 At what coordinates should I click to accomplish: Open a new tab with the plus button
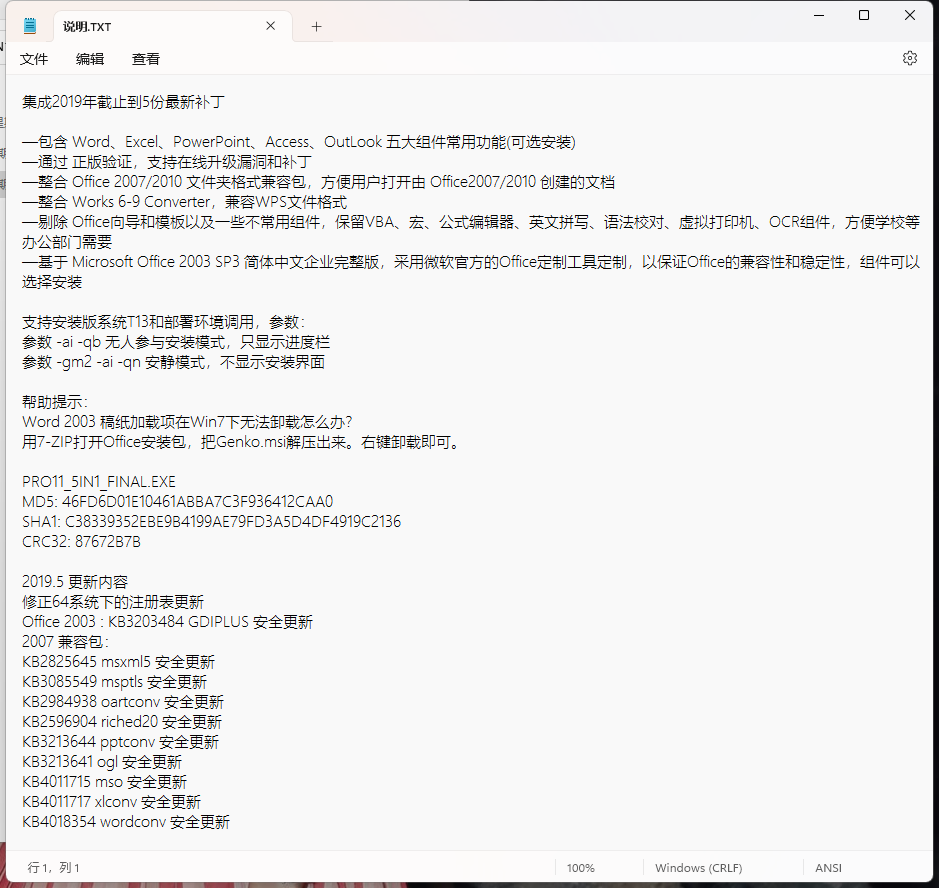click(316, 26)
